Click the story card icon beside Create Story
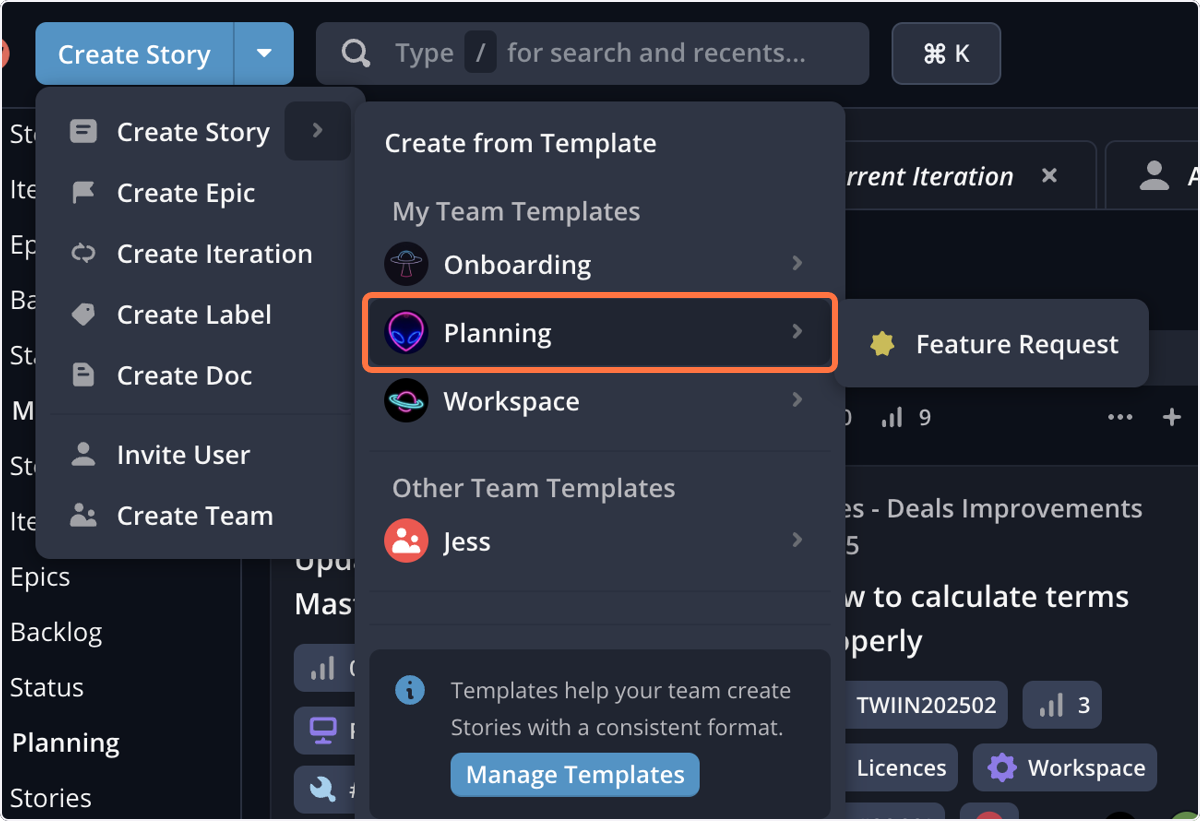Screen dimensions: 1200x821 pos(84,131)
